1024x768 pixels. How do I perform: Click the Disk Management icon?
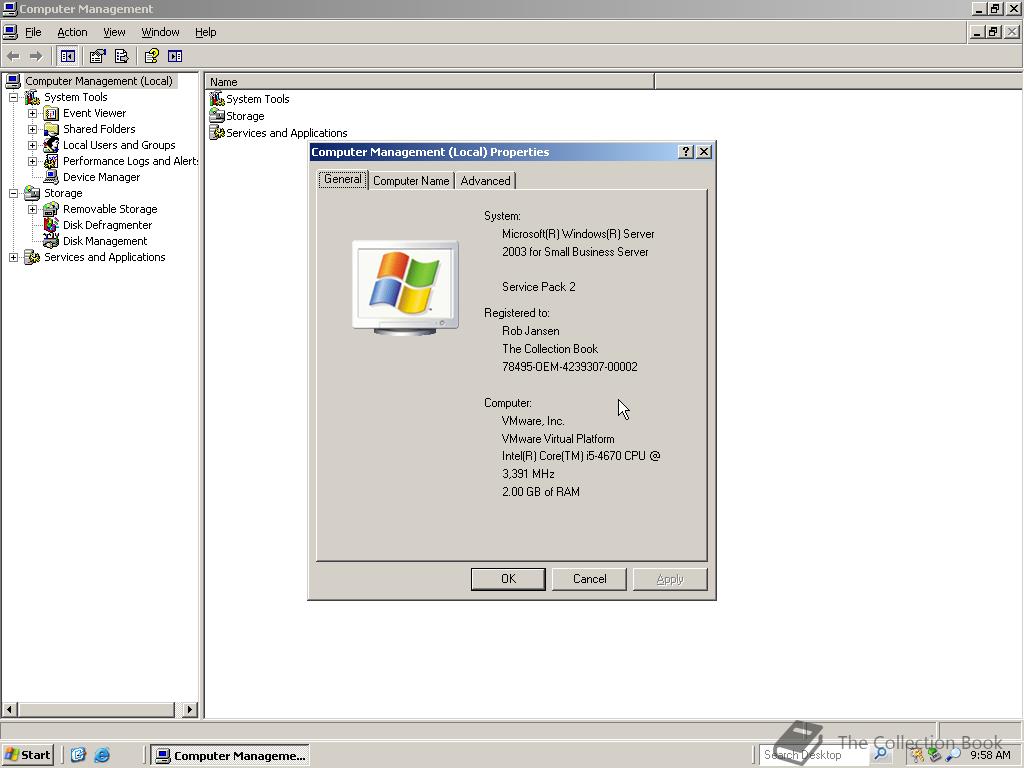pos(51,241)
